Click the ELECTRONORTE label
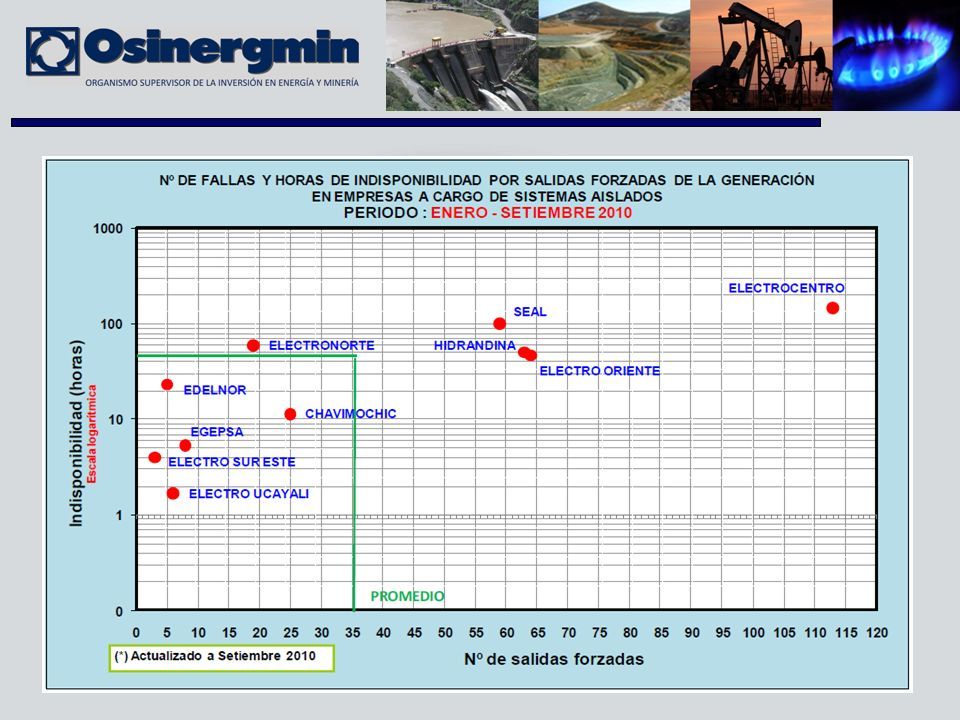960x720 pixels. [321, 345]
